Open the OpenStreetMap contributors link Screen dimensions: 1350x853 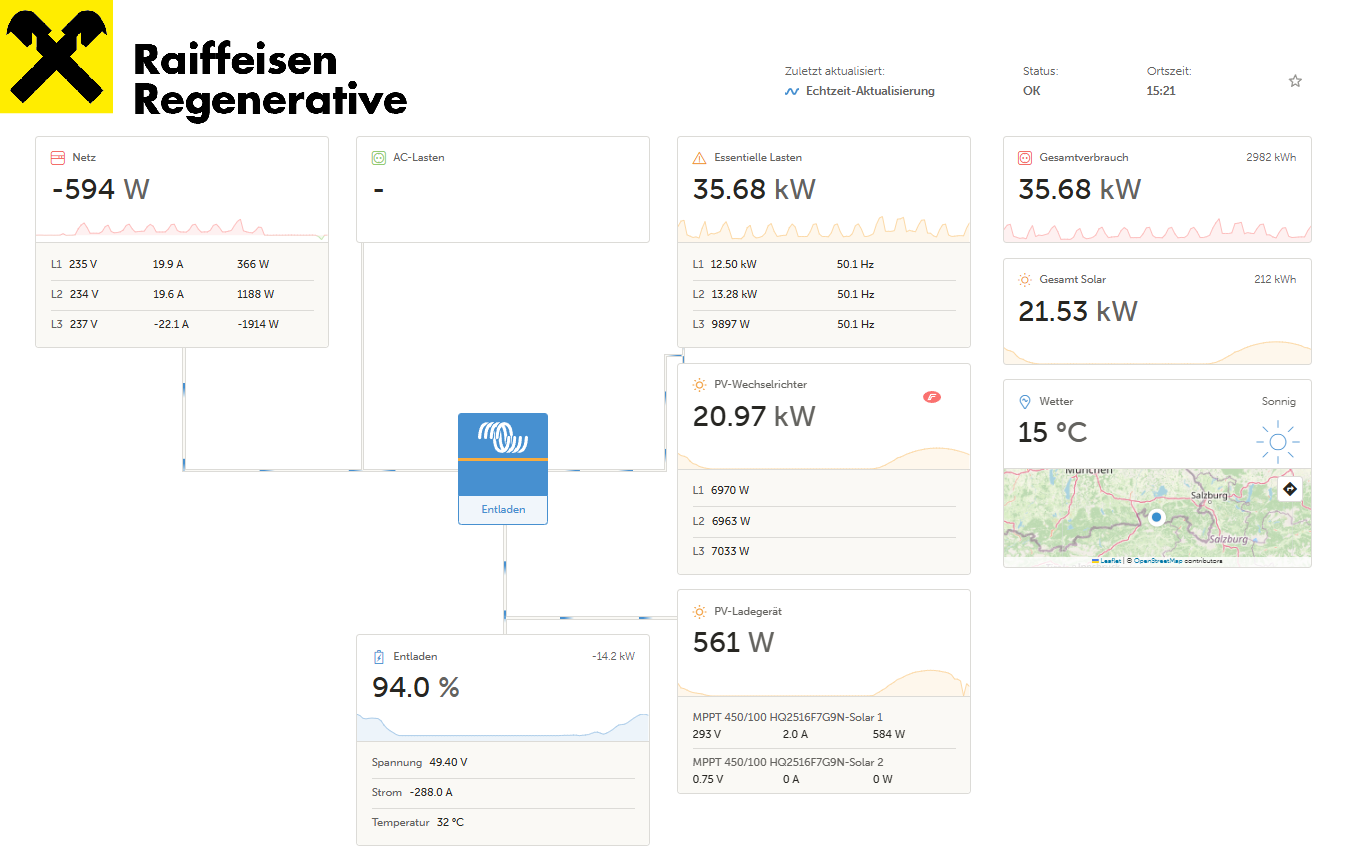click(1157, 561)
